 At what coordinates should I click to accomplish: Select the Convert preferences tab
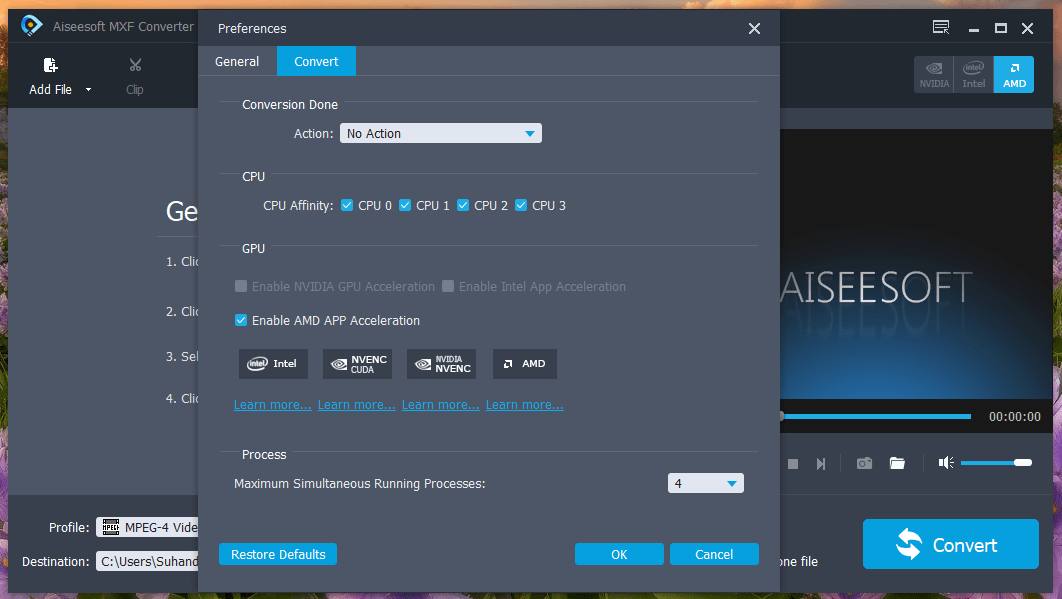316,62
